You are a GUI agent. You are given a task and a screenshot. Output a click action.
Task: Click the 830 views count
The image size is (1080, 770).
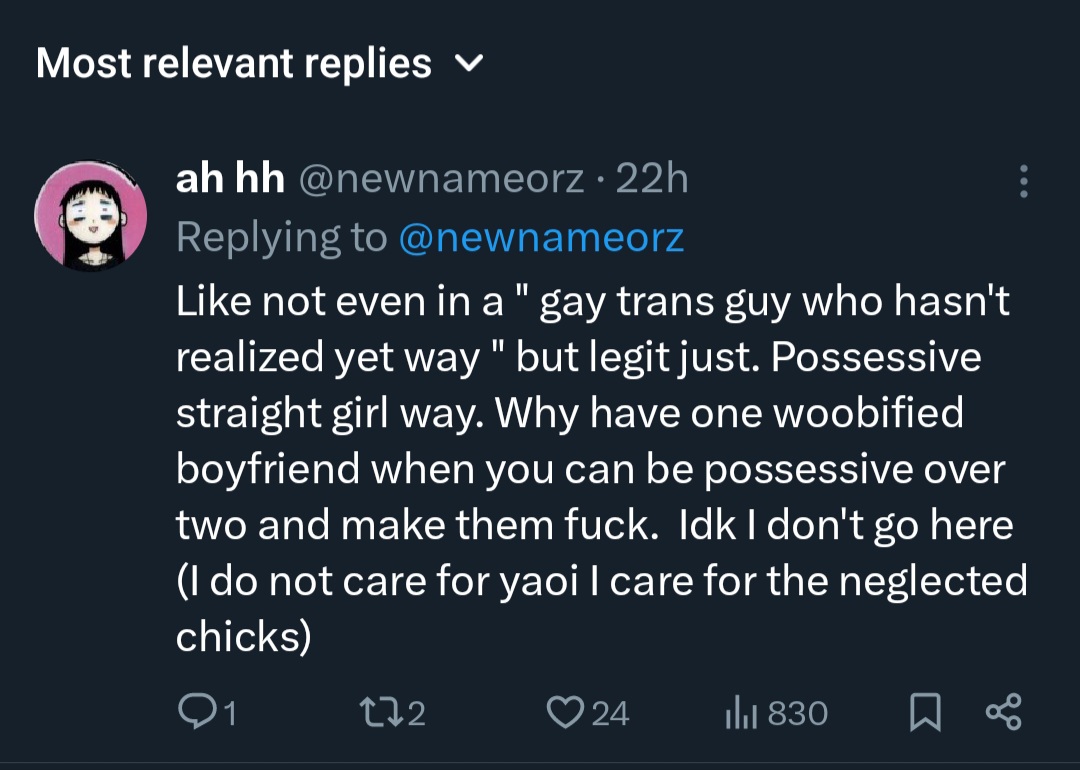pos(797,713)
